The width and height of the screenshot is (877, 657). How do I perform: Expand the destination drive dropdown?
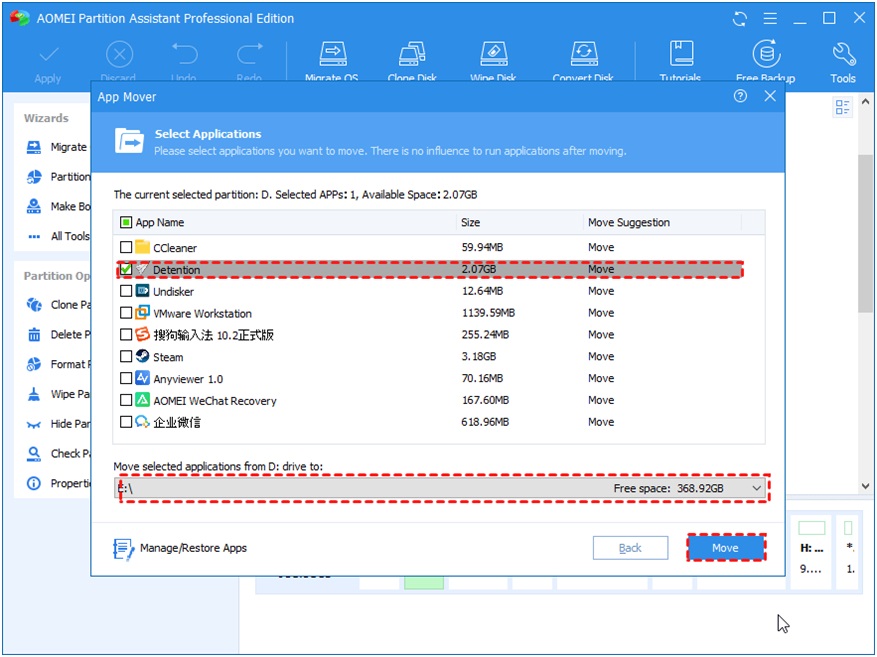coord(756,488)
